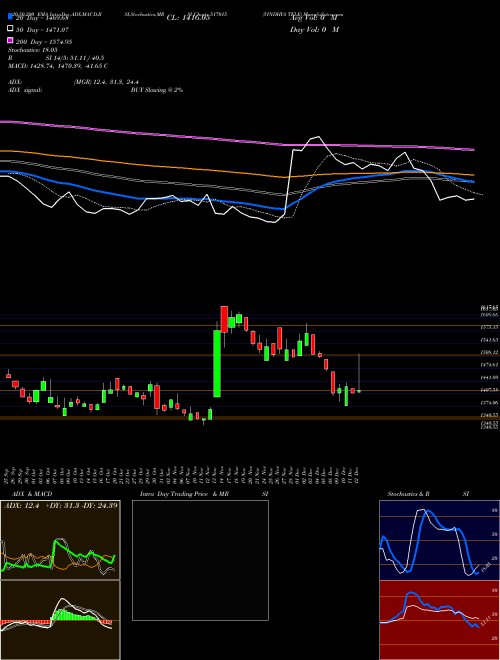This screenshot has height=660, width=500.
Task: Click the magenta 200 Day legend swatch
Action: tap(11, 41)
